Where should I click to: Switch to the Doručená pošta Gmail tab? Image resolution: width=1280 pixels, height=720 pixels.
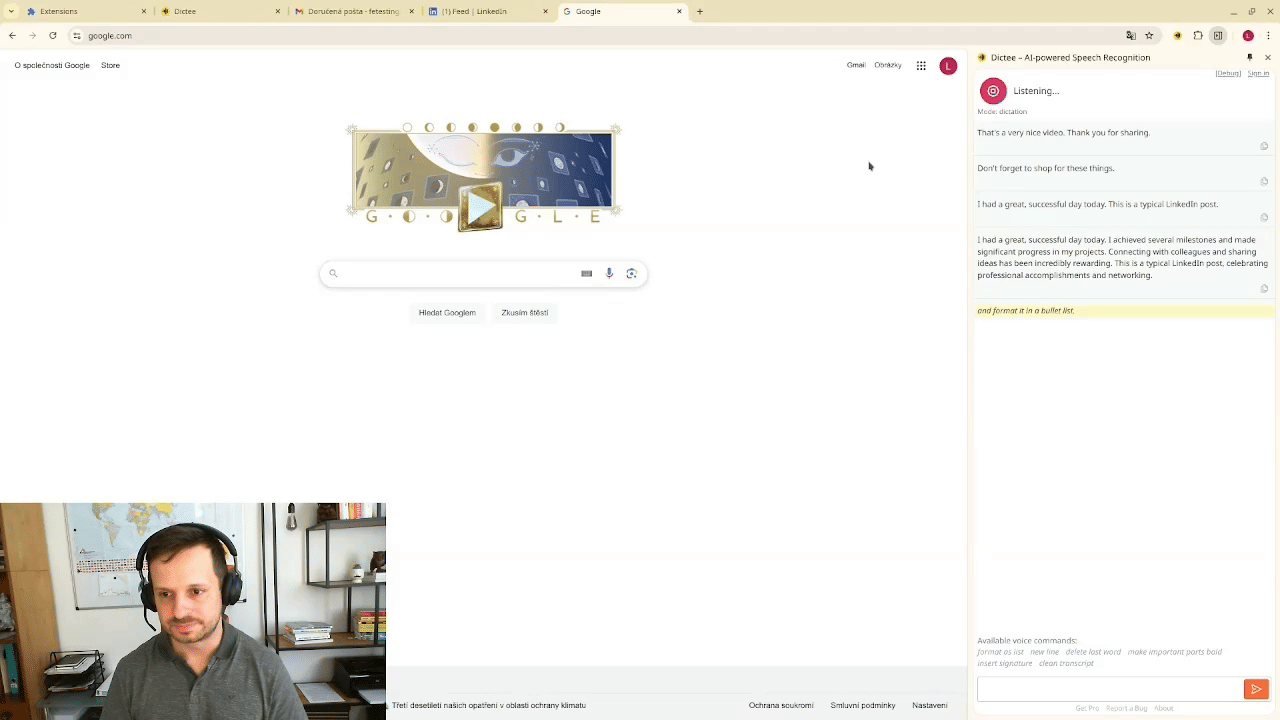coord(352,12)
